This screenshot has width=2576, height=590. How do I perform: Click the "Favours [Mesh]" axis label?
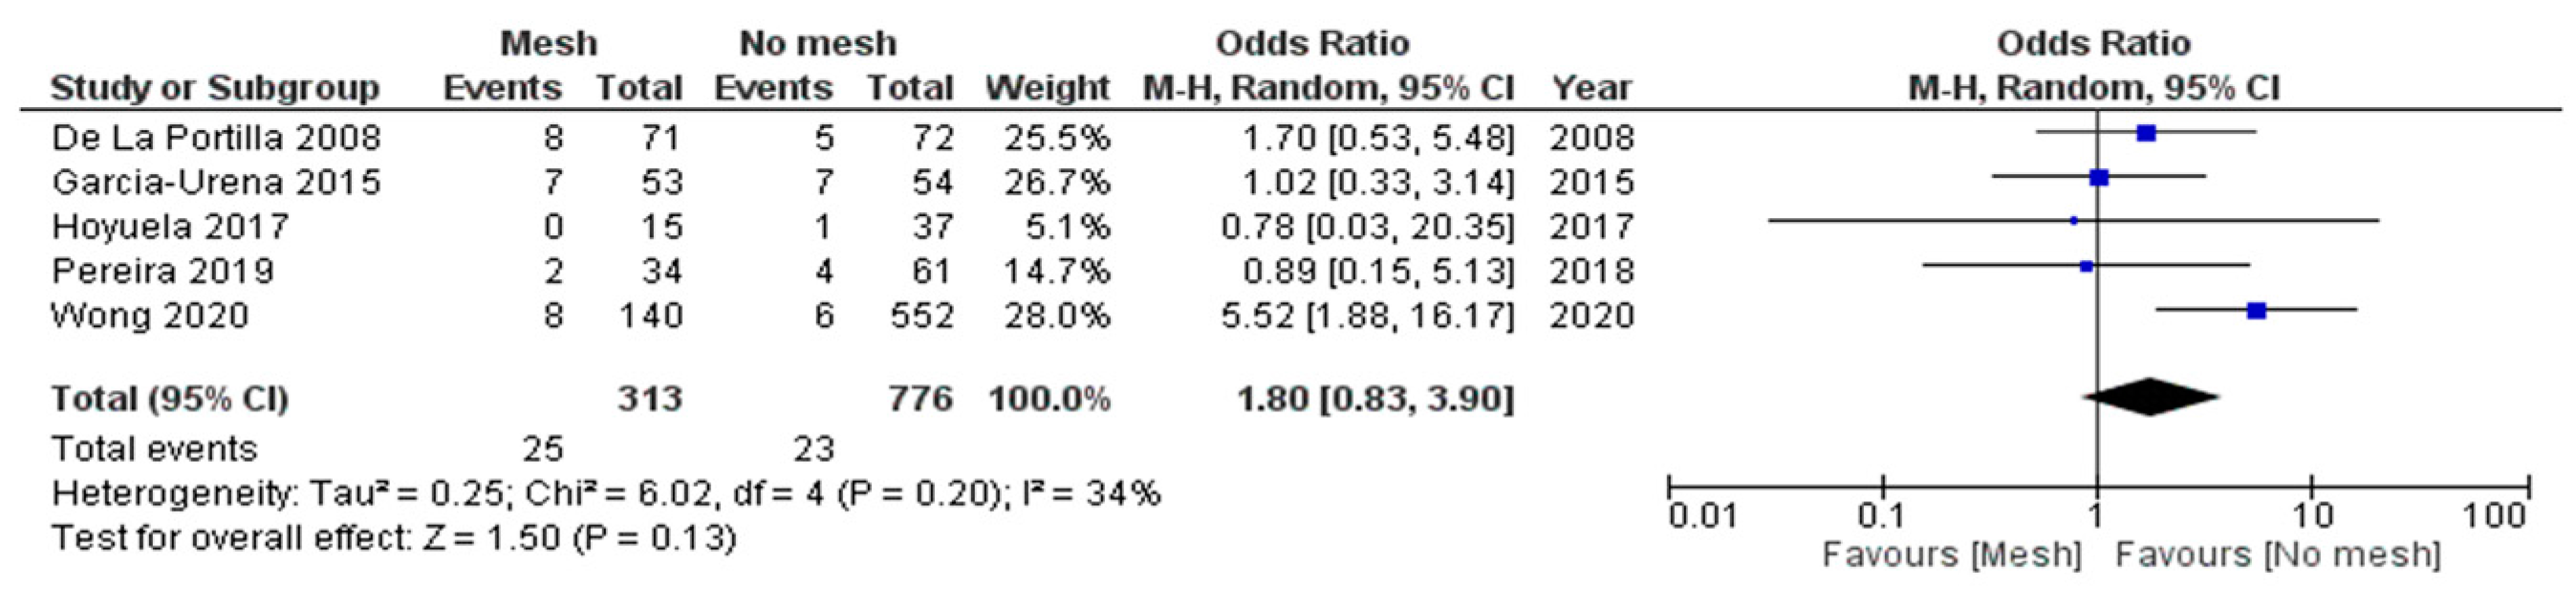tap(1951, 554)
